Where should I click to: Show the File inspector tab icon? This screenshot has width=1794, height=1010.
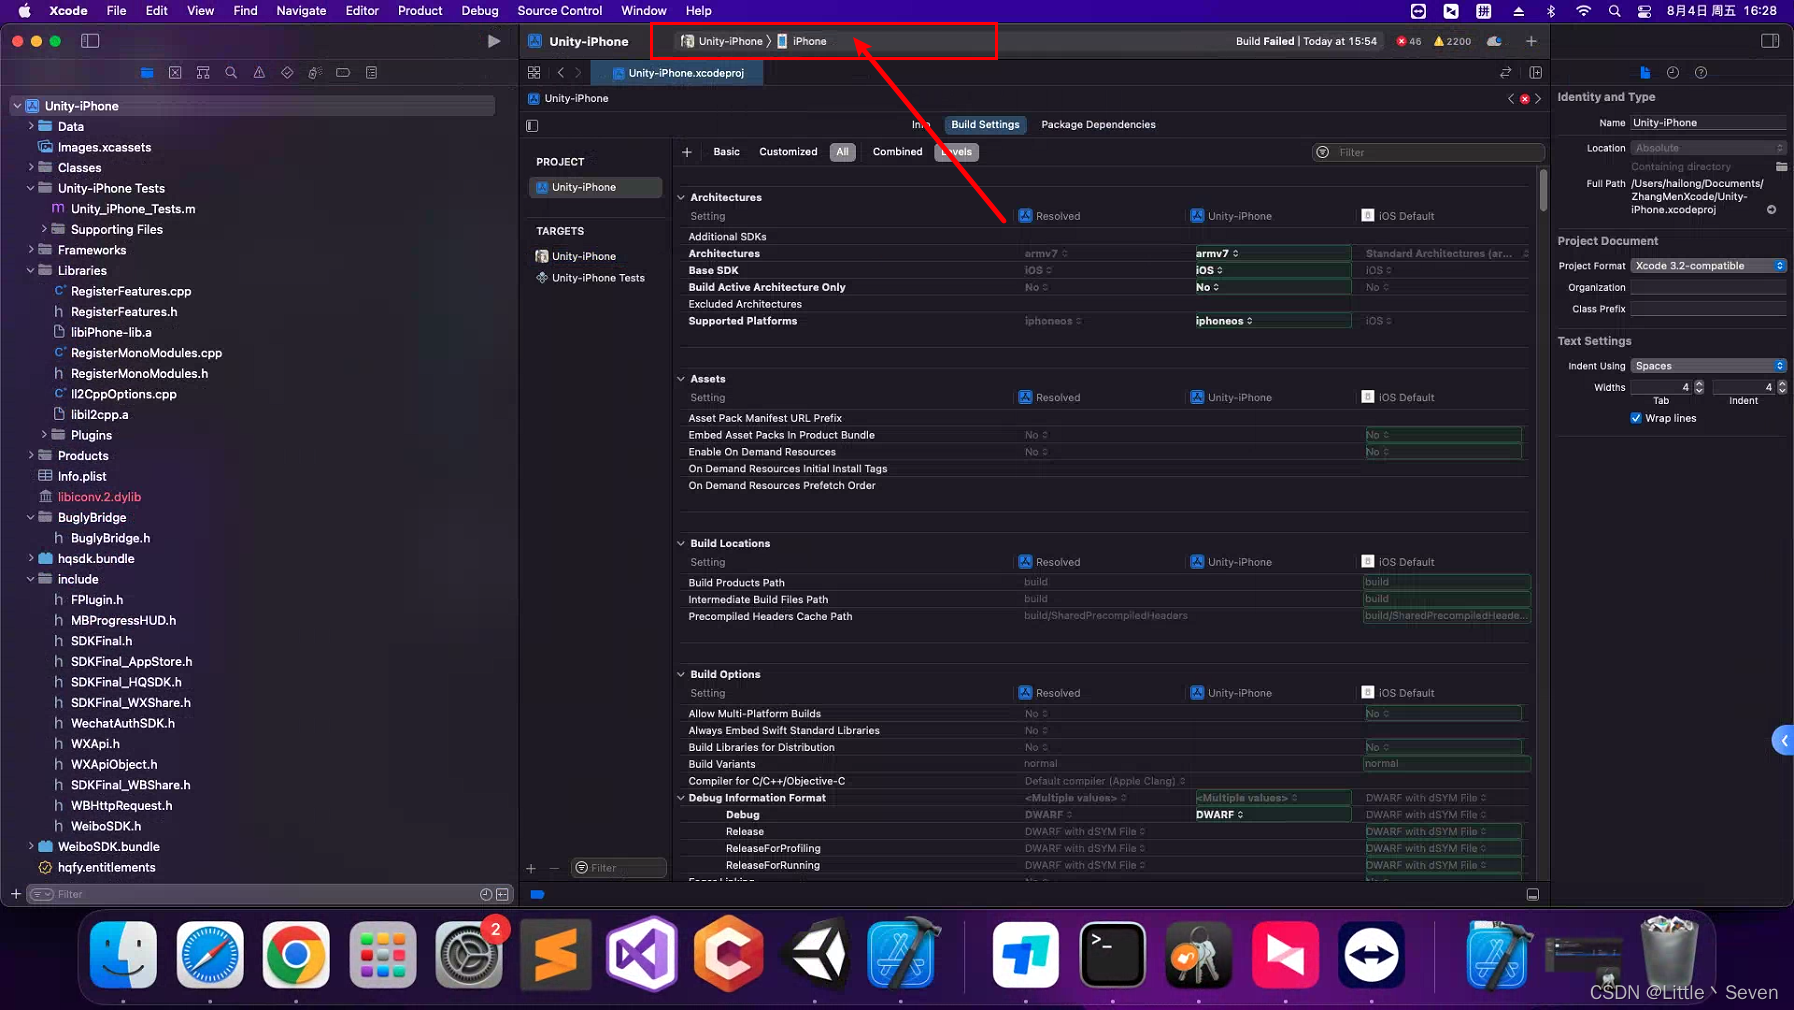(x=1645, y=73)
